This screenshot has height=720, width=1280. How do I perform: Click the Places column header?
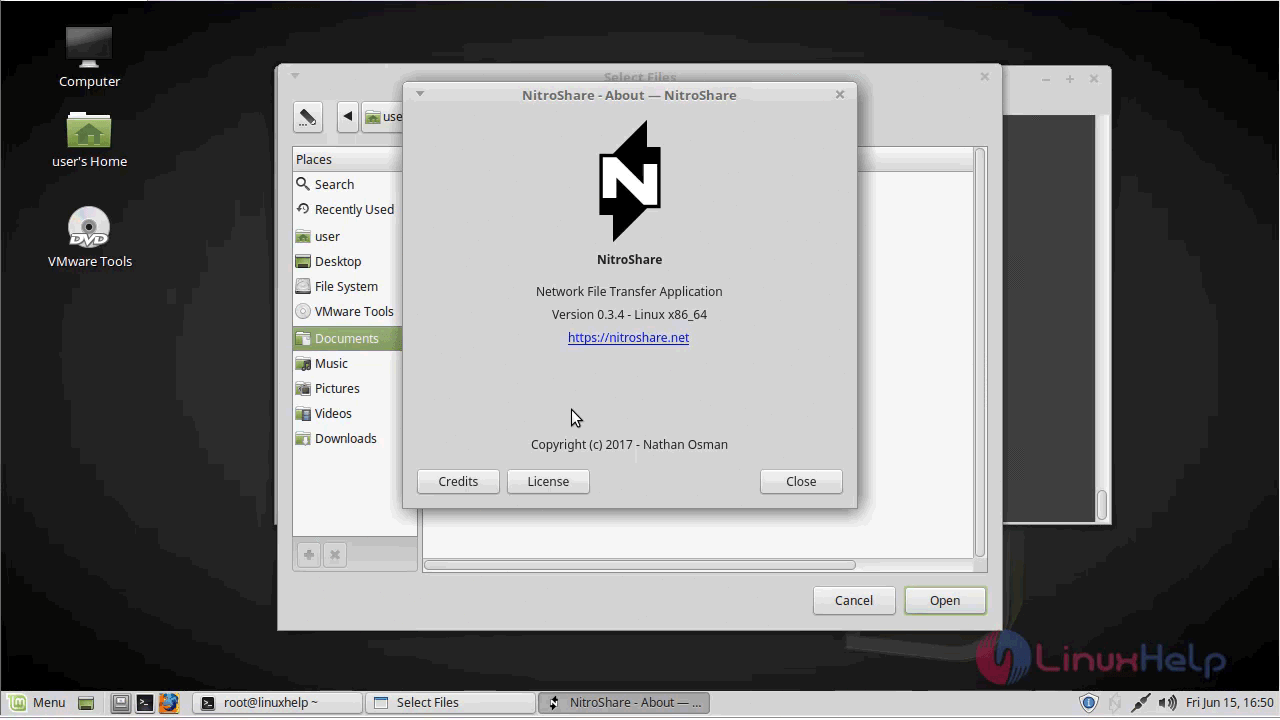pos(347,159)
